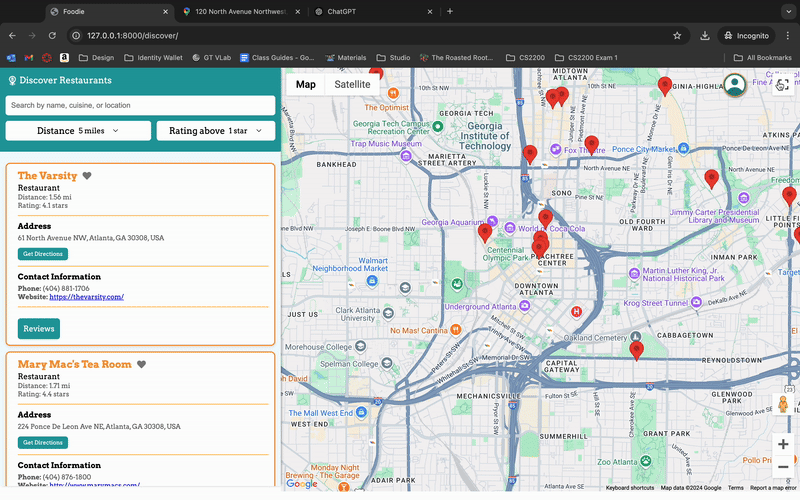The image size is (800, 500).
Task: Toggle fullscreen map view
Action: [783, 85]
